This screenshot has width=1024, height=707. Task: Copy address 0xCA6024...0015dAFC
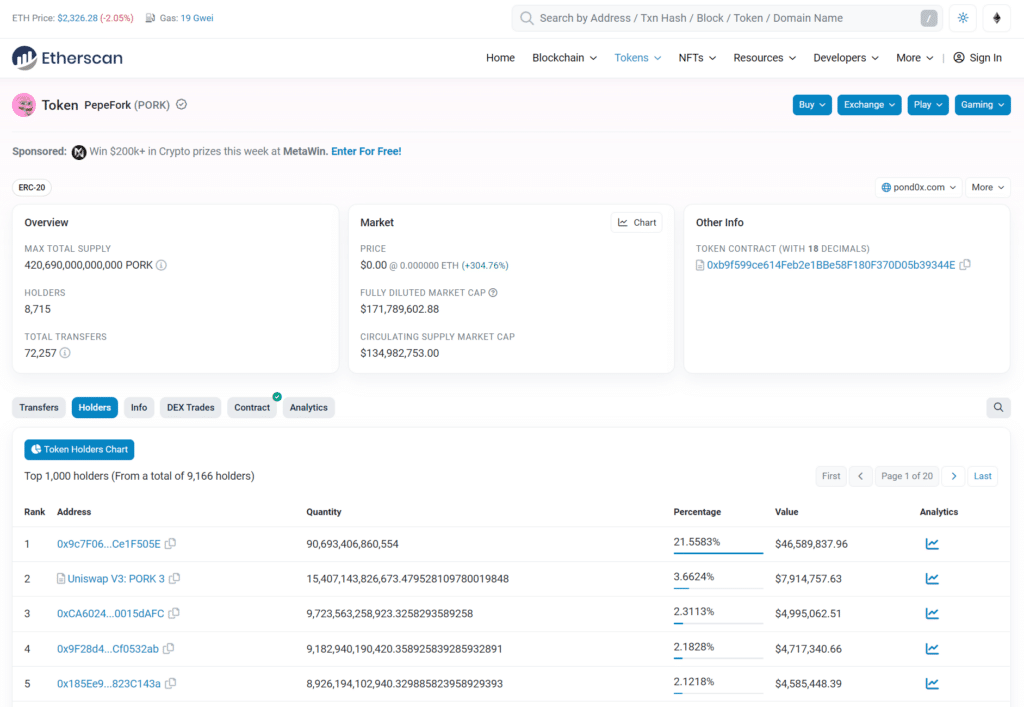[x=174, y=614]
